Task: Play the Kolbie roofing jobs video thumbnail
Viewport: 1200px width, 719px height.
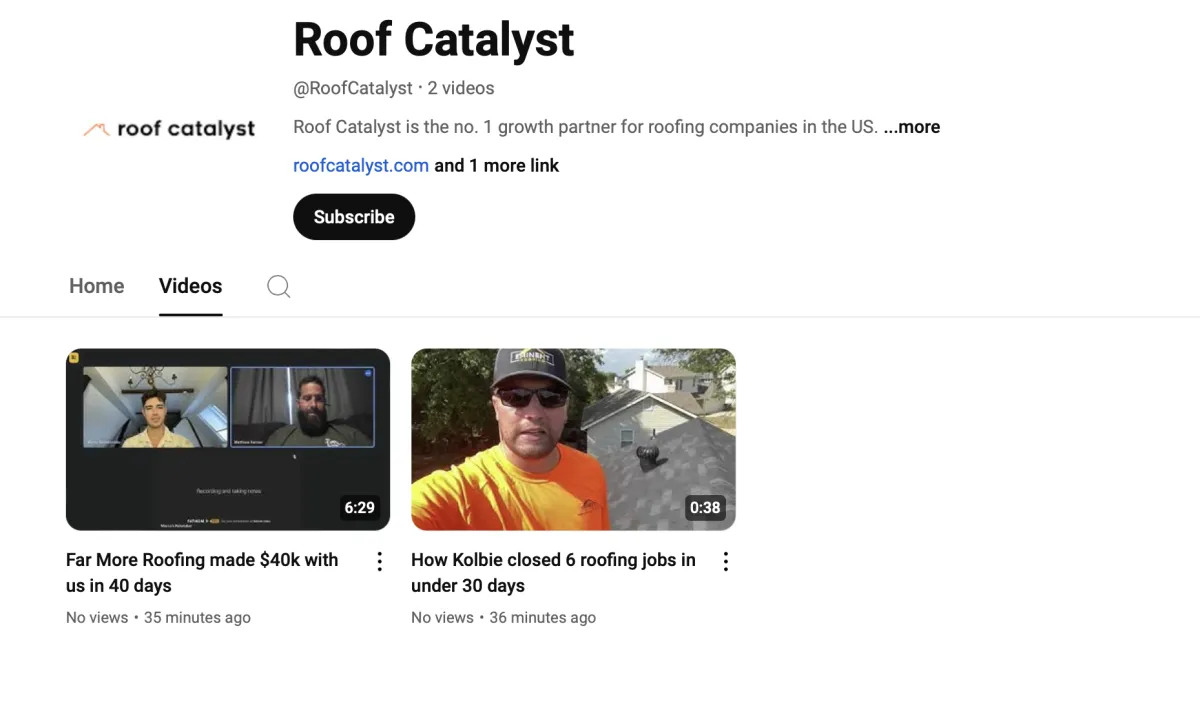Action: click(573, 439)
